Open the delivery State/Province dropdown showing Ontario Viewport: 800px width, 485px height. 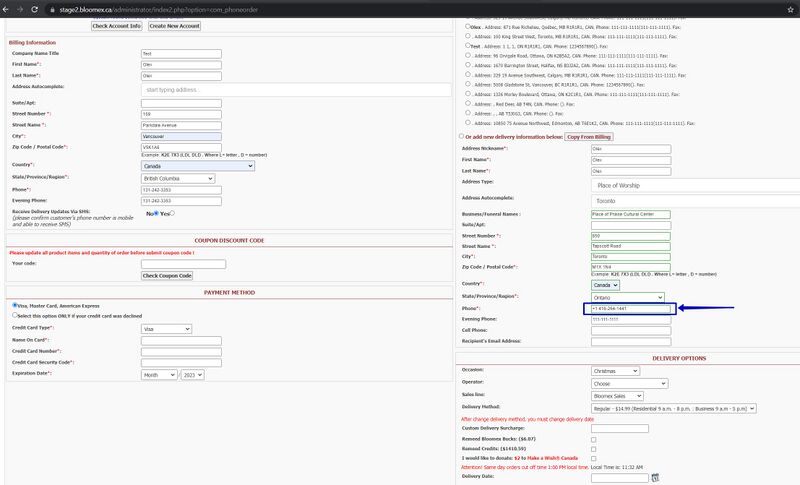point(628,297)
